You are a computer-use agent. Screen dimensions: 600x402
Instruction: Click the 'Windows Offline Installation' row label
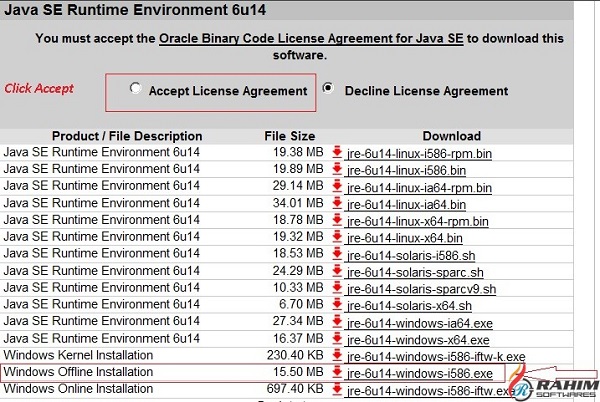tap(78, 372)
